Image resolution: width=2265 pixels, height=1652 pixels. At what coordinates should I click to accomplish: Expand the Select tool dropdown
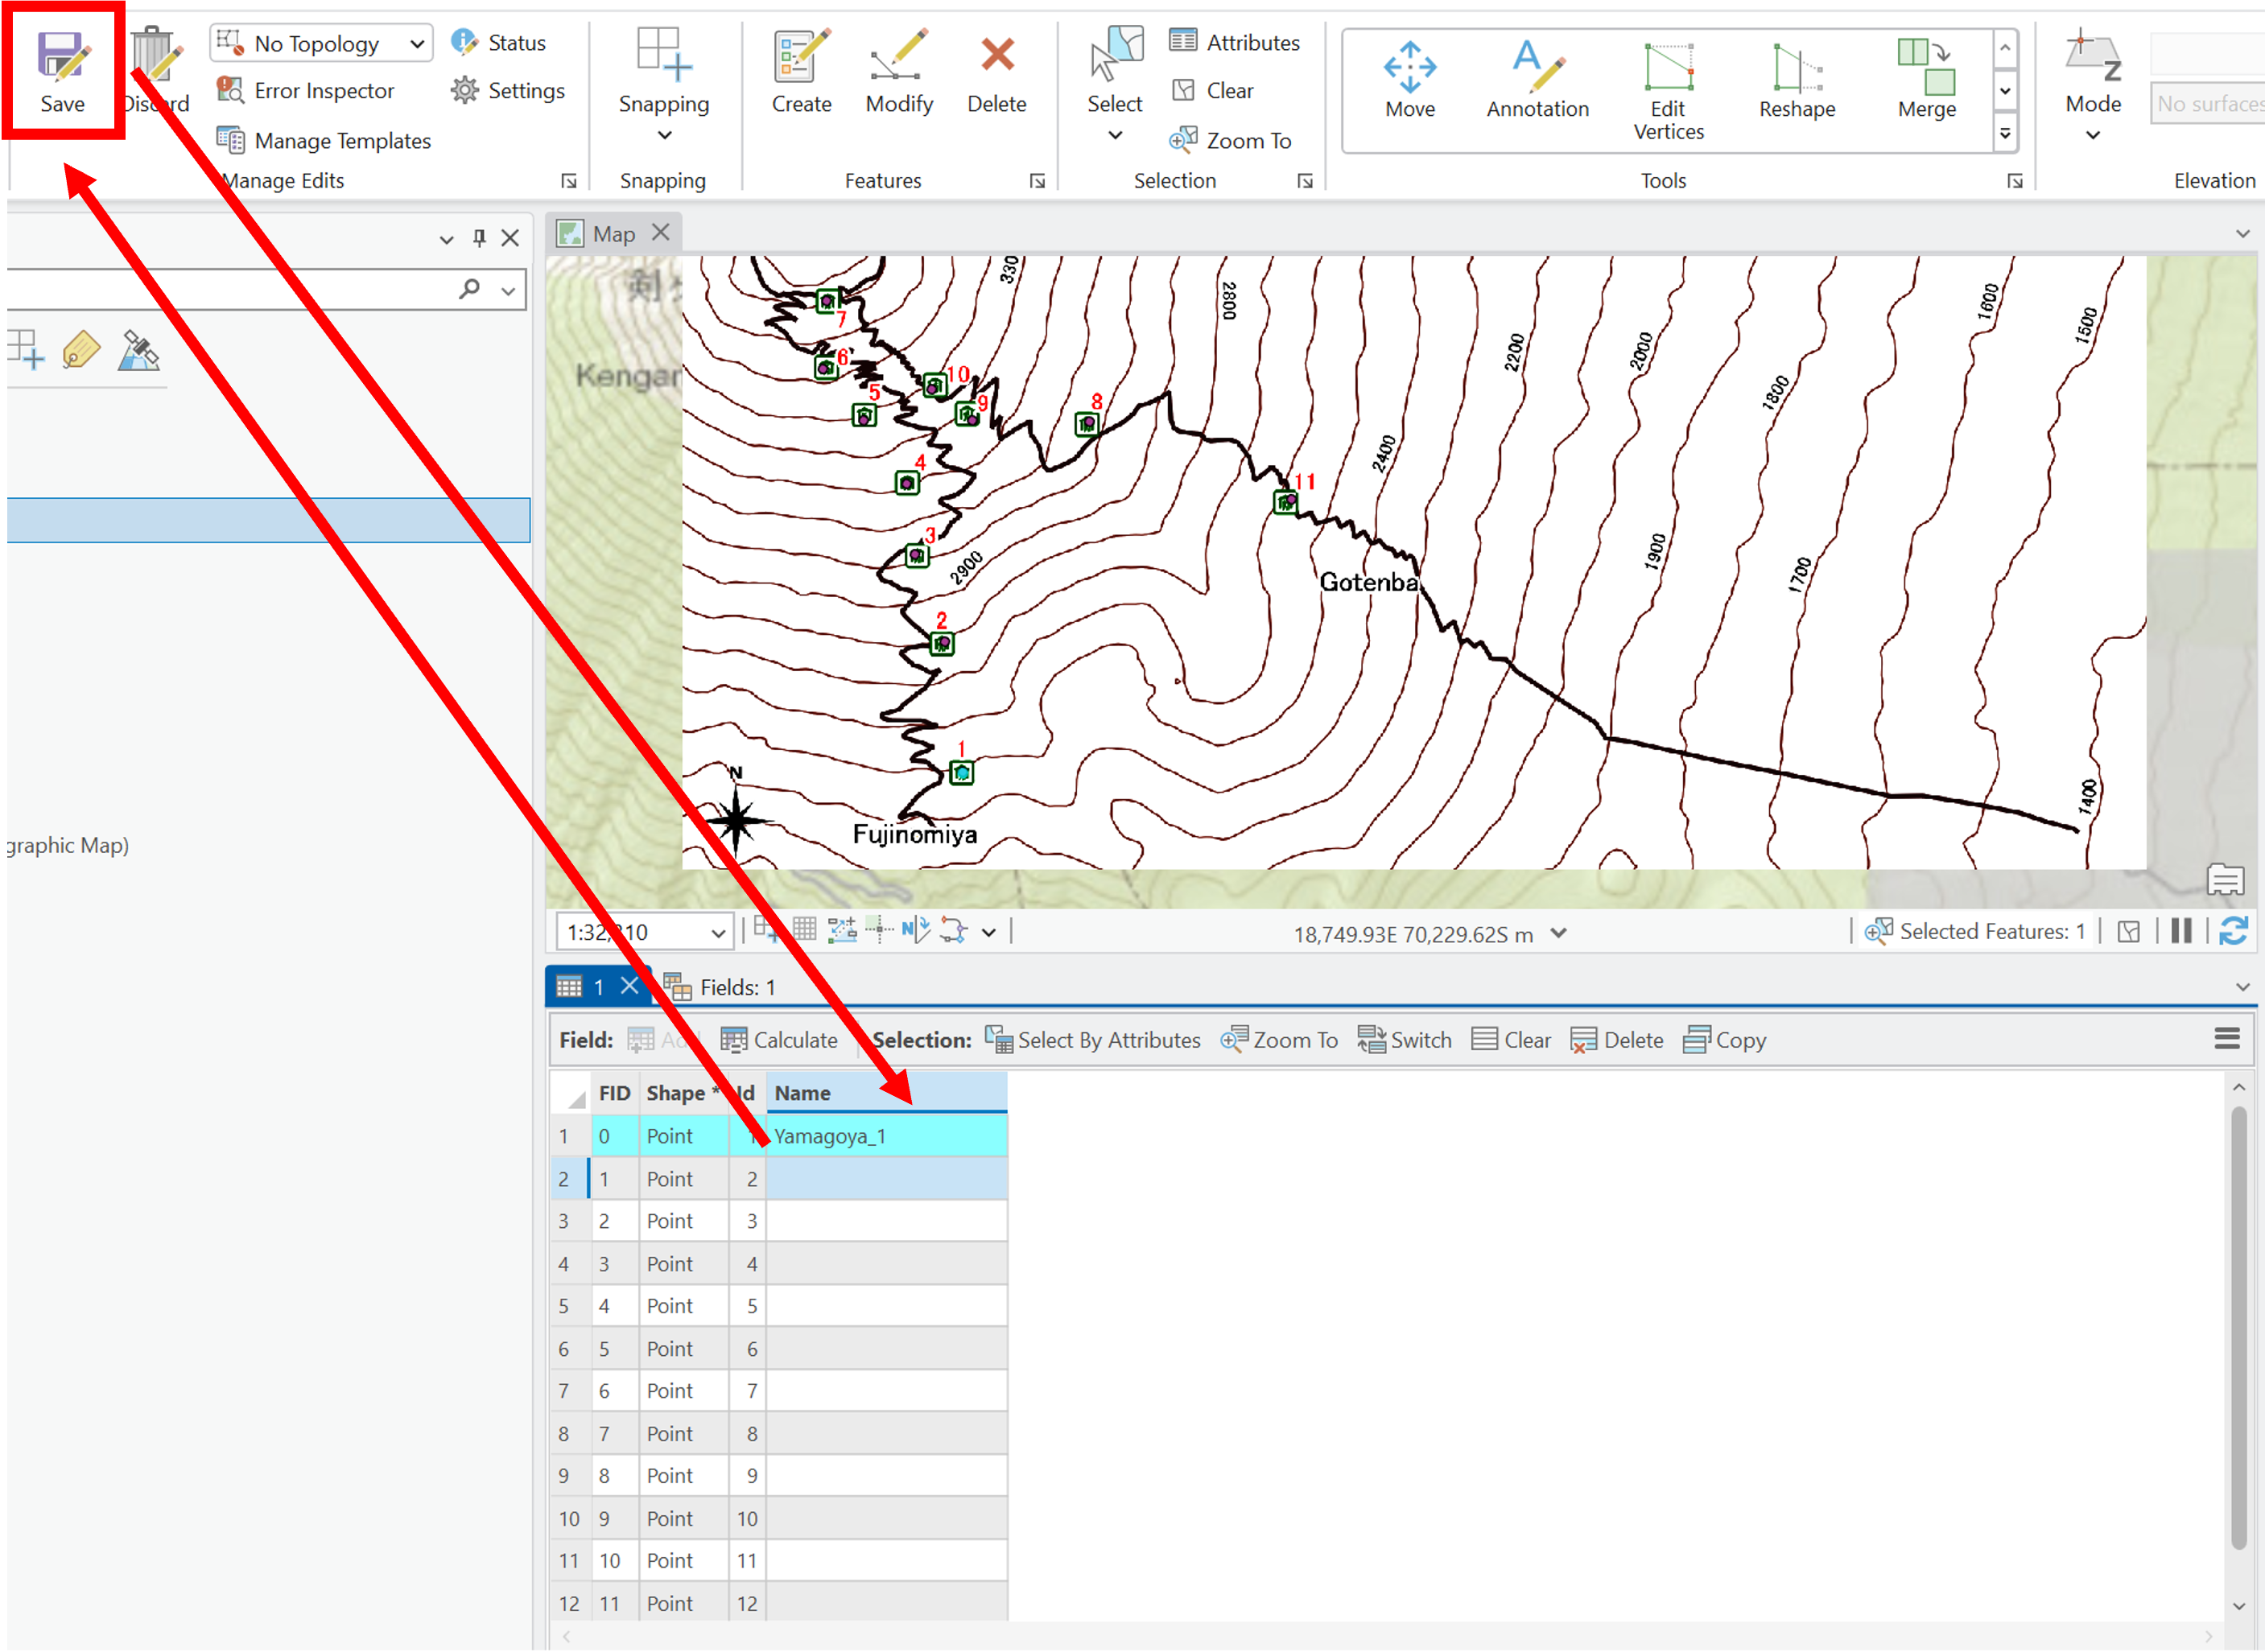1115,135
